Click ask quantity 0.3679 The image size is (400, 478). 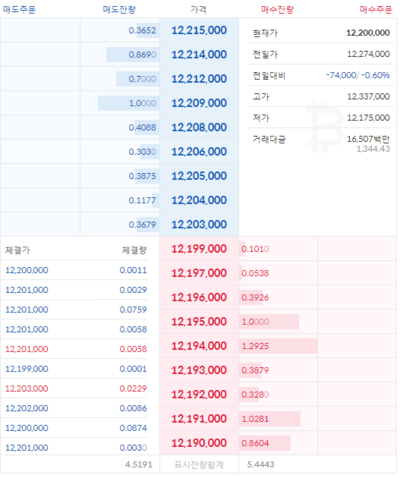(142, 225)
